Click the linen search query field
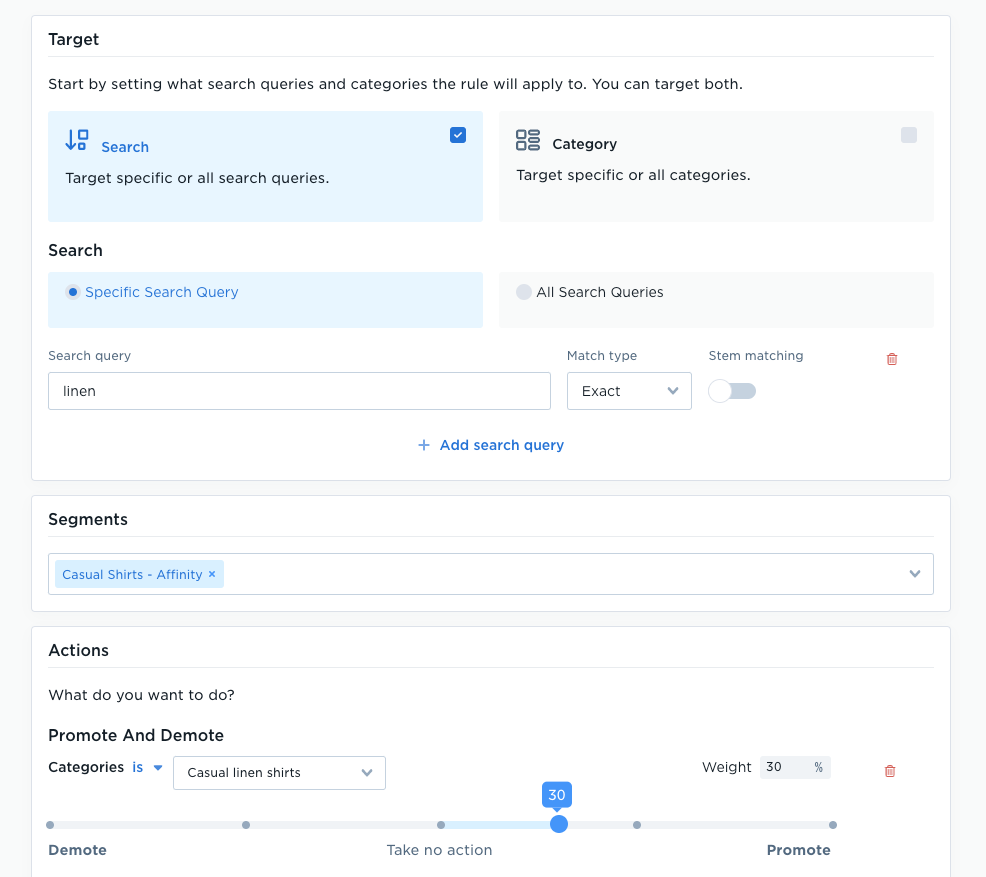986x877 pixels. point(299,391)
